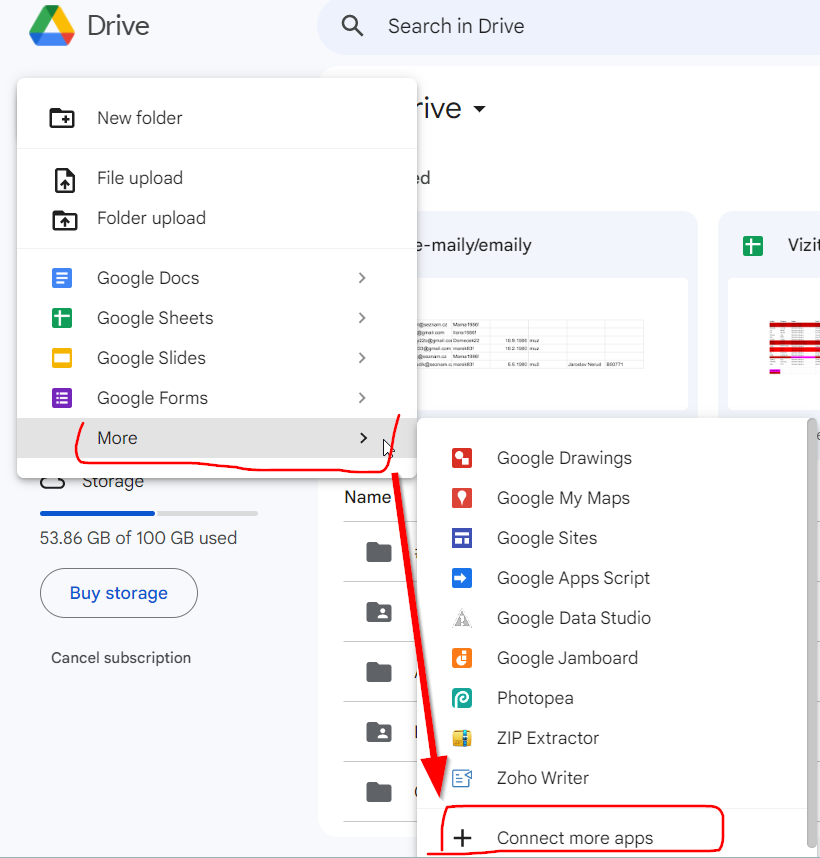Open the My Drive dropdown arrow

(x=479, y=109)
